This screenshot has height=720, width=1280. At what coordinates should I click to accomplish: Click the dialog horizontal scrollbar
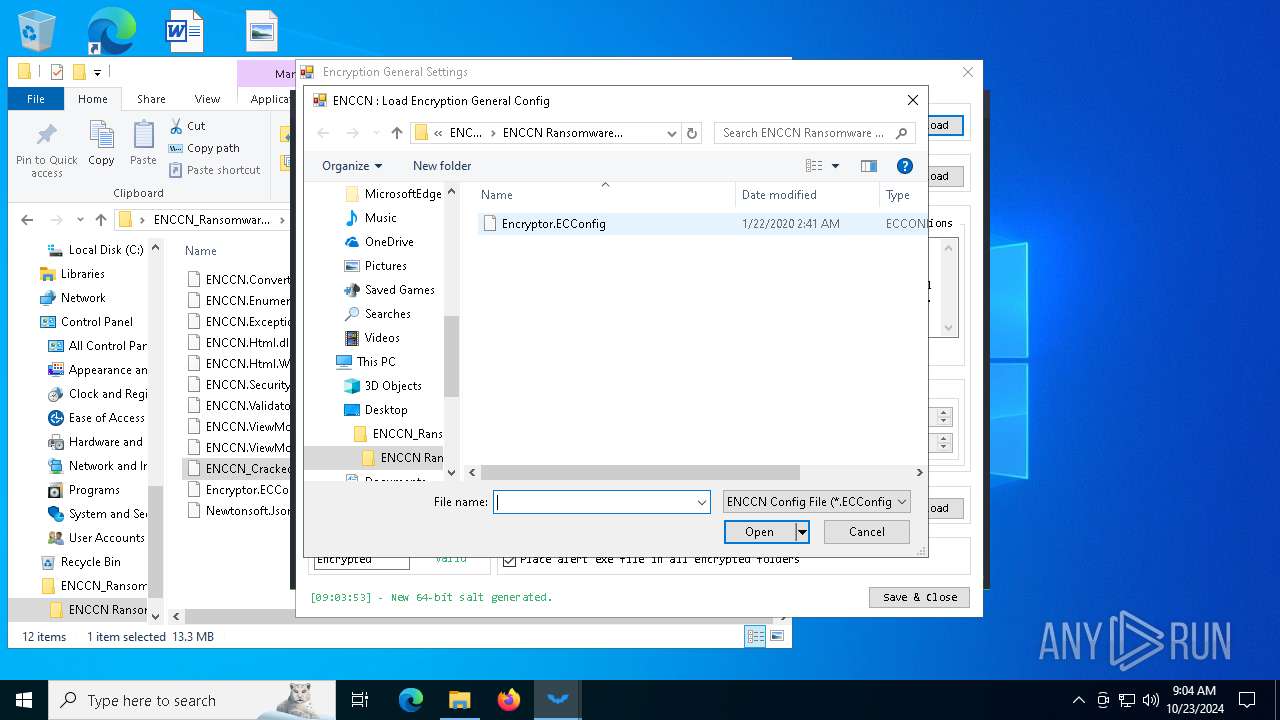(640, 472)
